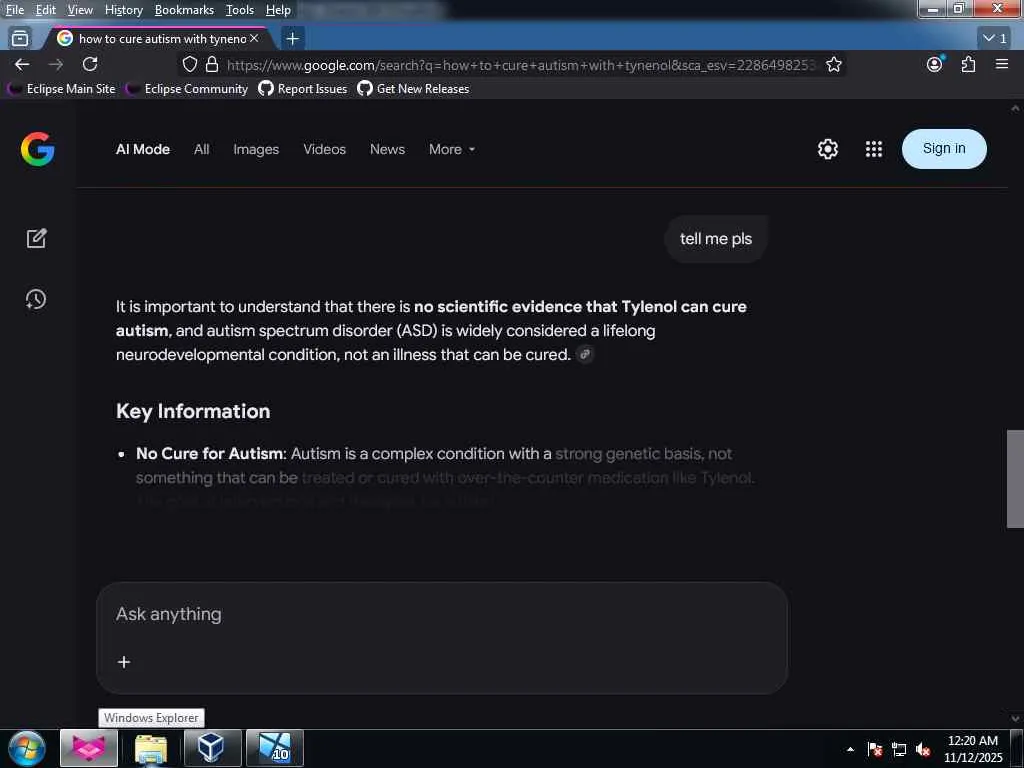The height and width of the screenshot is (768, 1024).
Task: Switch to the Images tab
Action: pos(256,150)
